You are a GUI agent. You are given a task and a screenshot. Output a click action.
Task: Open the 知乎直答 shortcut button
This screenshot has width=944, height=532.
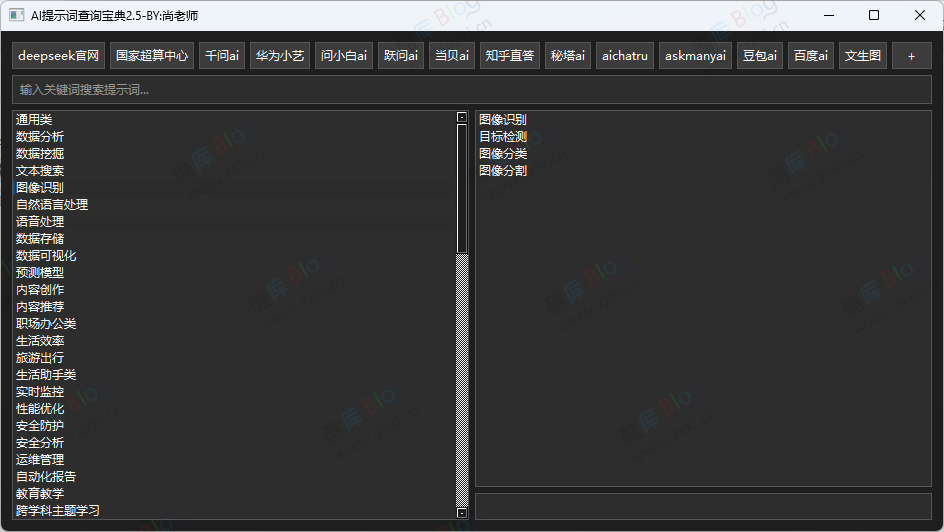[509, 56]
